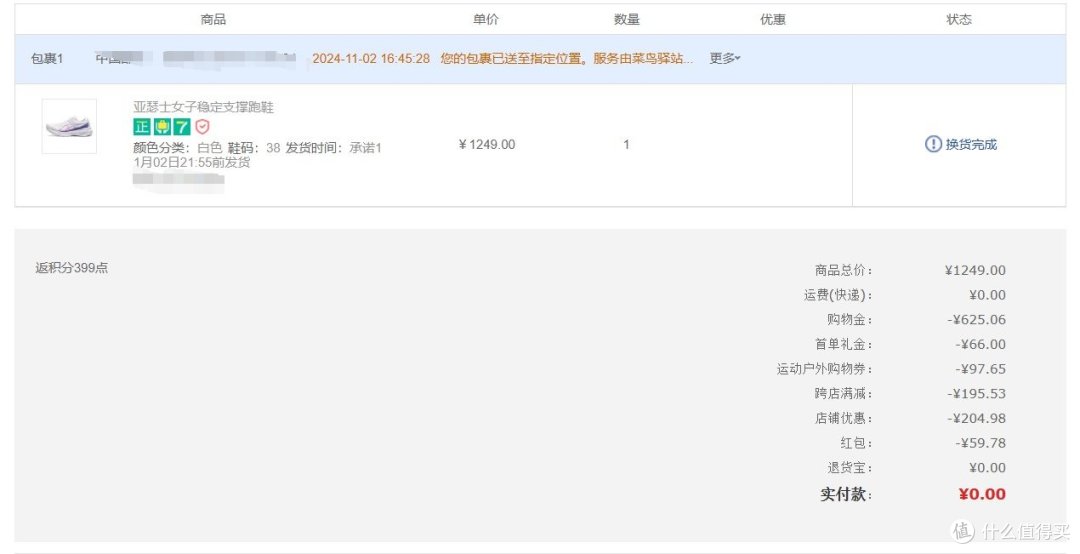The width and height of the screenshot is (1080, 554).
Task: Select the package delivery message text
Action: coord(566,59)
